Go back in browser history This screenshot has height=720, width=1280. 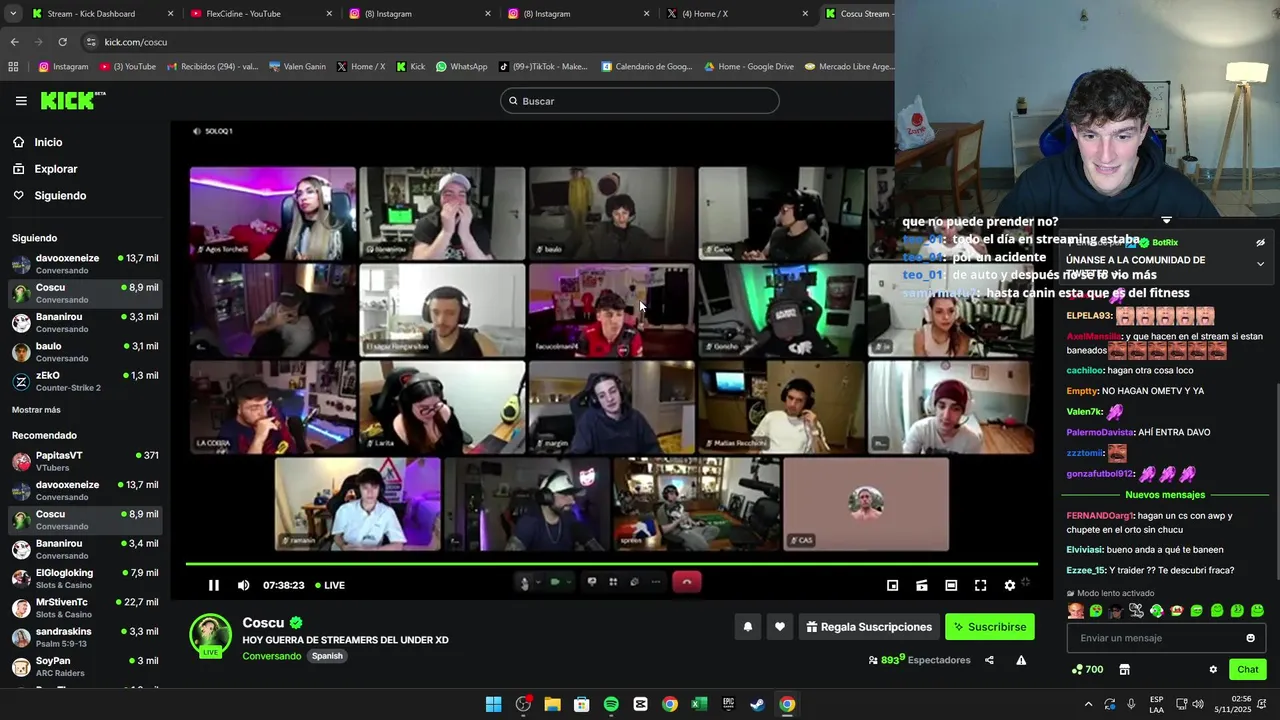pos(14,42)
